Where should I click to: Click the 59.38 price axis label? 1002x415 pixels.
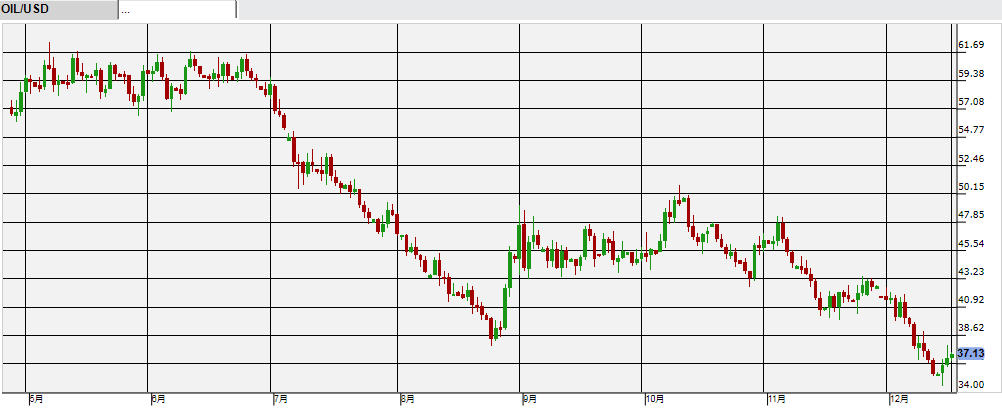coord(972,74)
